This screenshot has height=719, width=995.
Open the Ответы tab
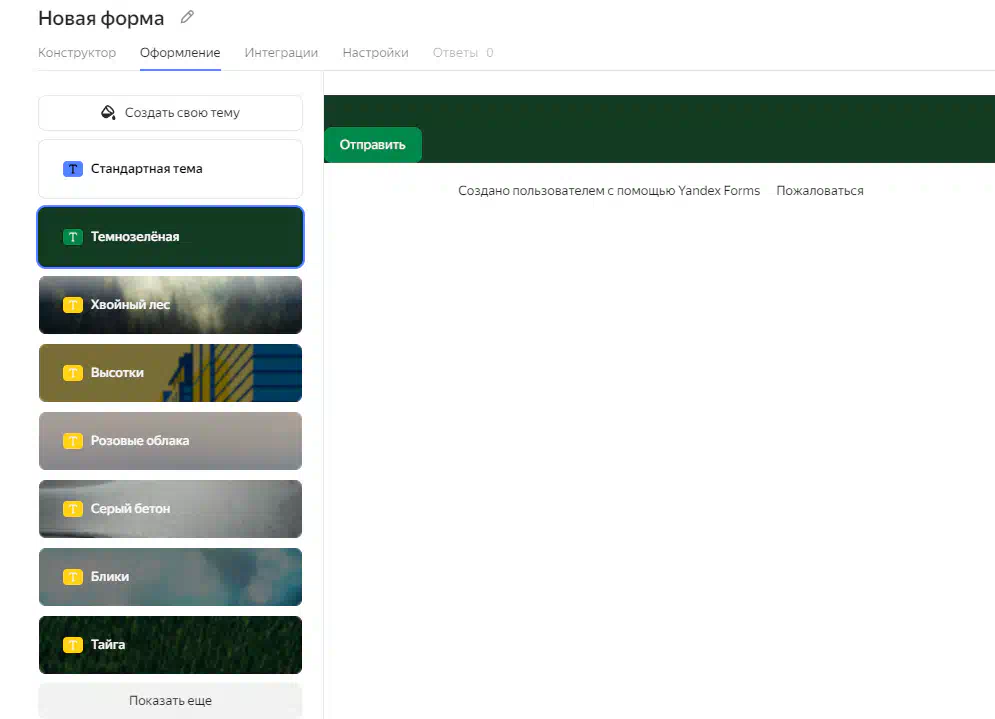click(463, 53)
